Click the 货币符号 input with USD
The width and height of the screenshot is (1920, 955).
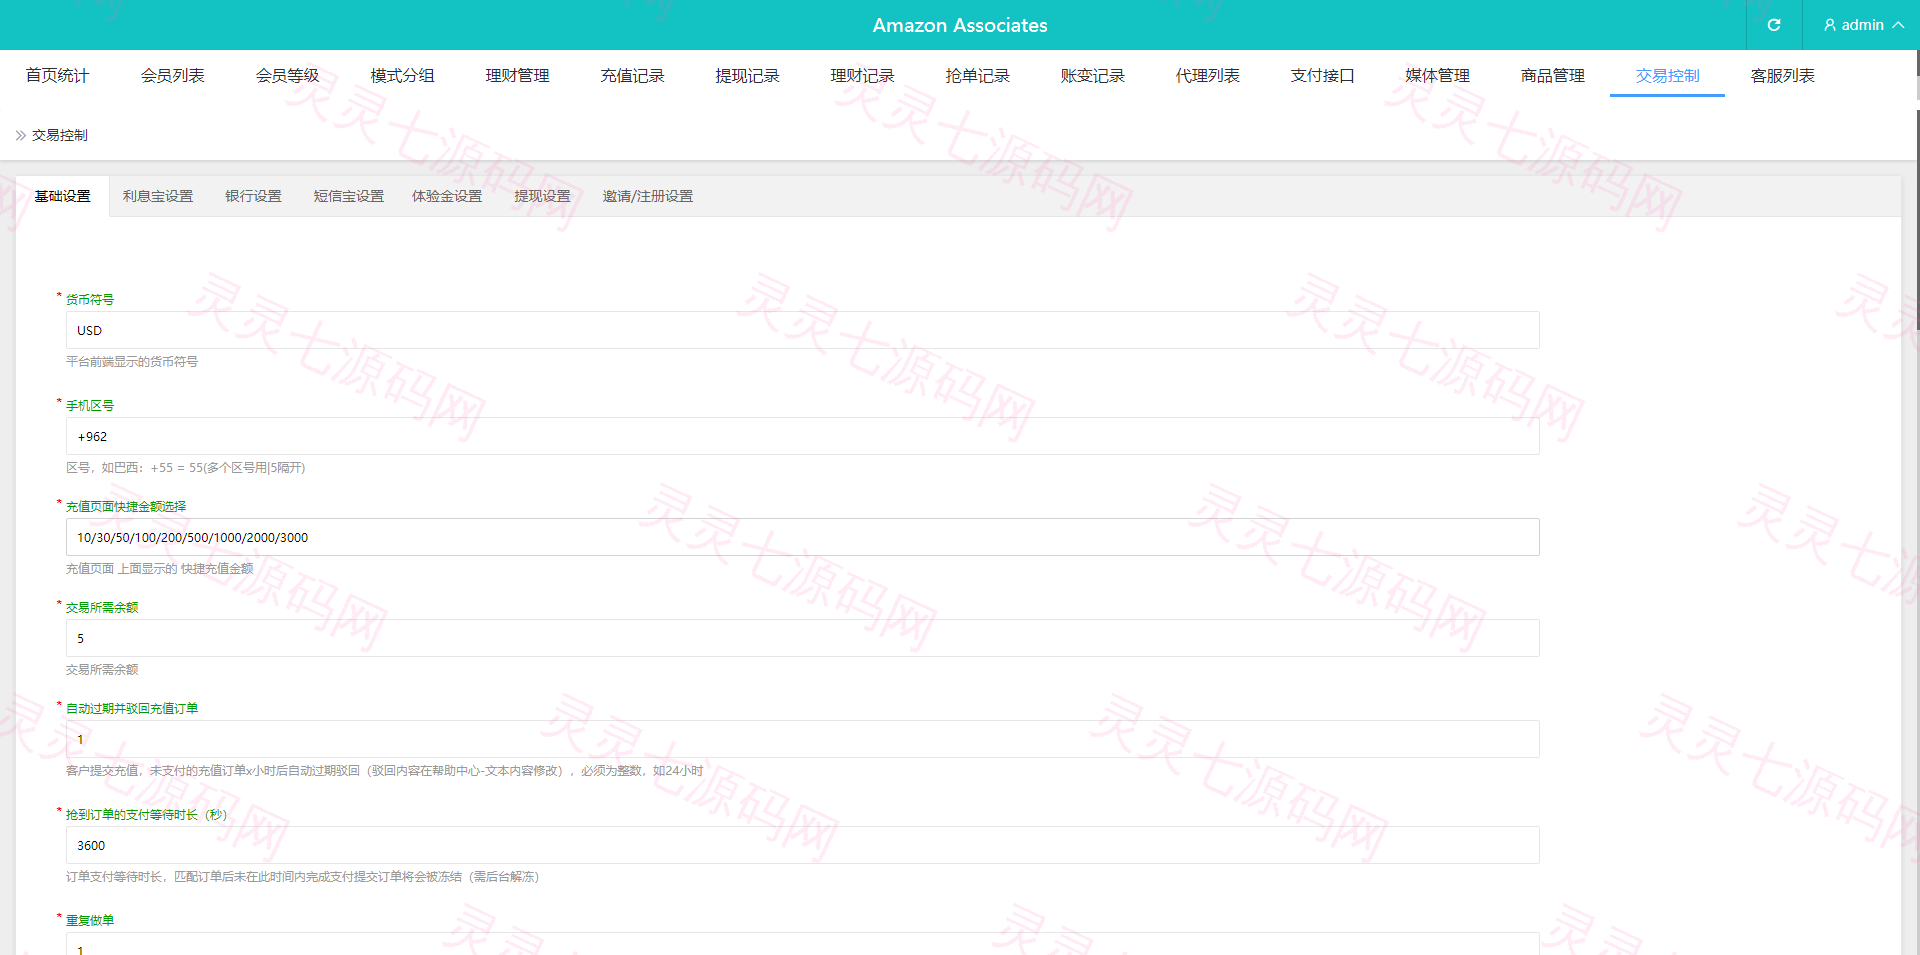click(x=802, y=330)
